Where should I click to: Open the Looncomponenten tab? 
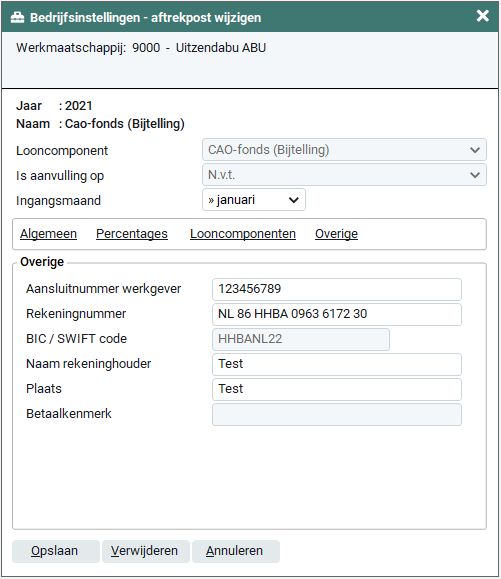tap(243, 234)
